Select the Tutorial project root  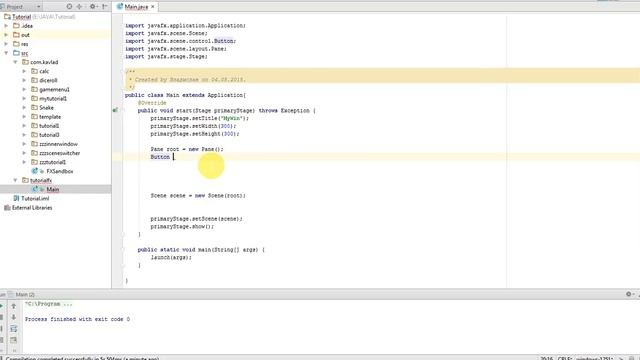(x=21, y=17)
